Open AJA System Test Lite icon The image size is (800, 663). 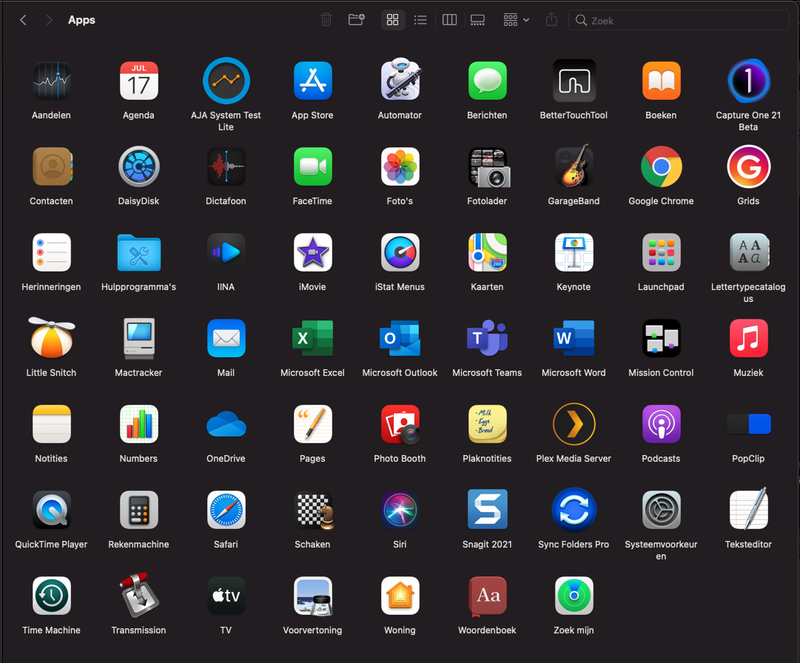click(226, 81)
